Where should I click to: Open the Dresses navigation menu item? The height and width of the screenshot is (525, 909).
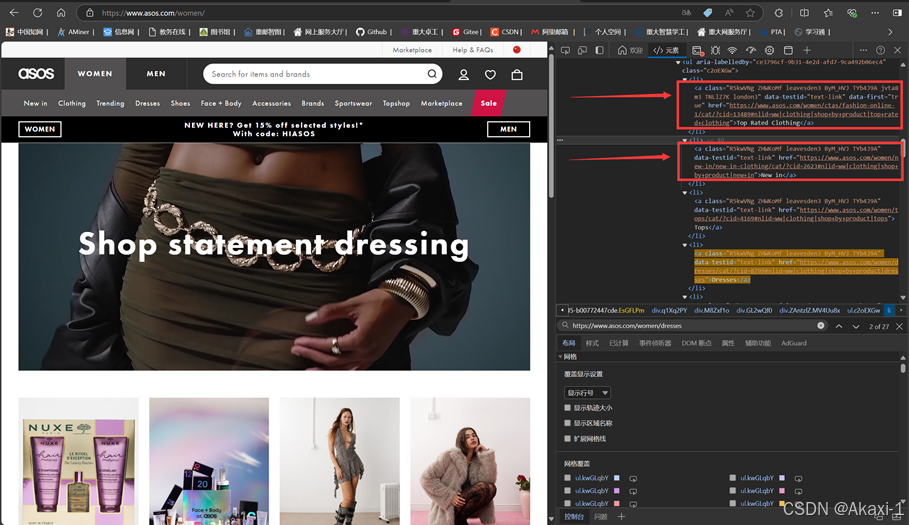pyautogui.click(x=147, y=103)
